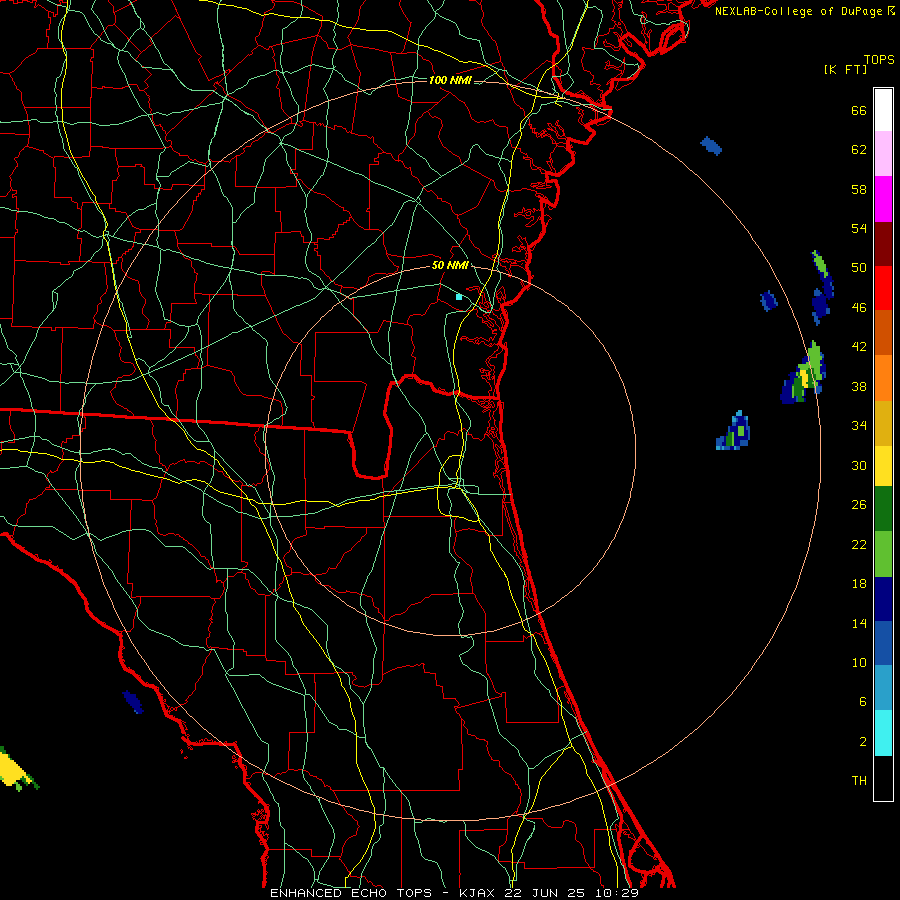Click the yellow legend swatch

click(883, 466)
